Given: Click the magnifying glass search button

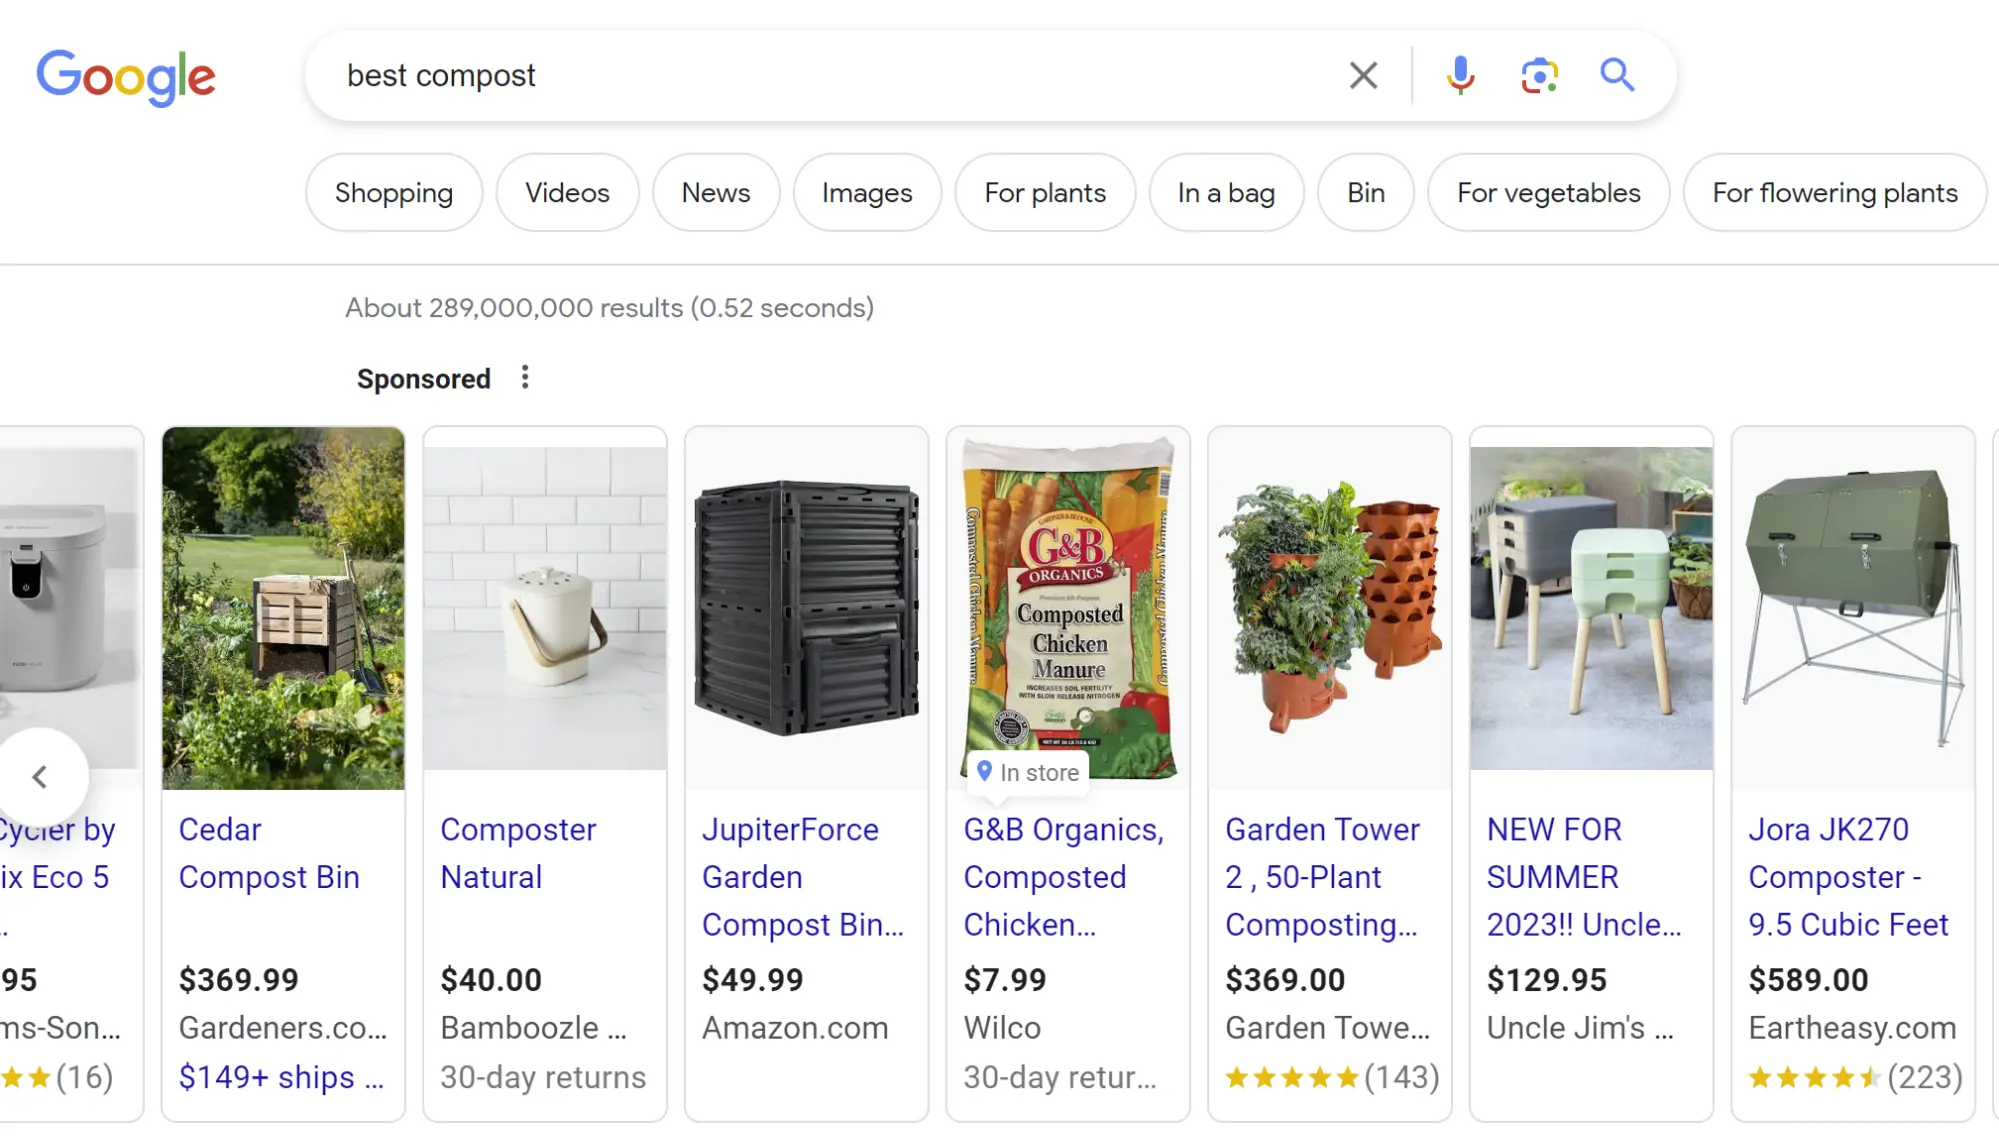Looking at the screenshot, I should [1616, 75].
